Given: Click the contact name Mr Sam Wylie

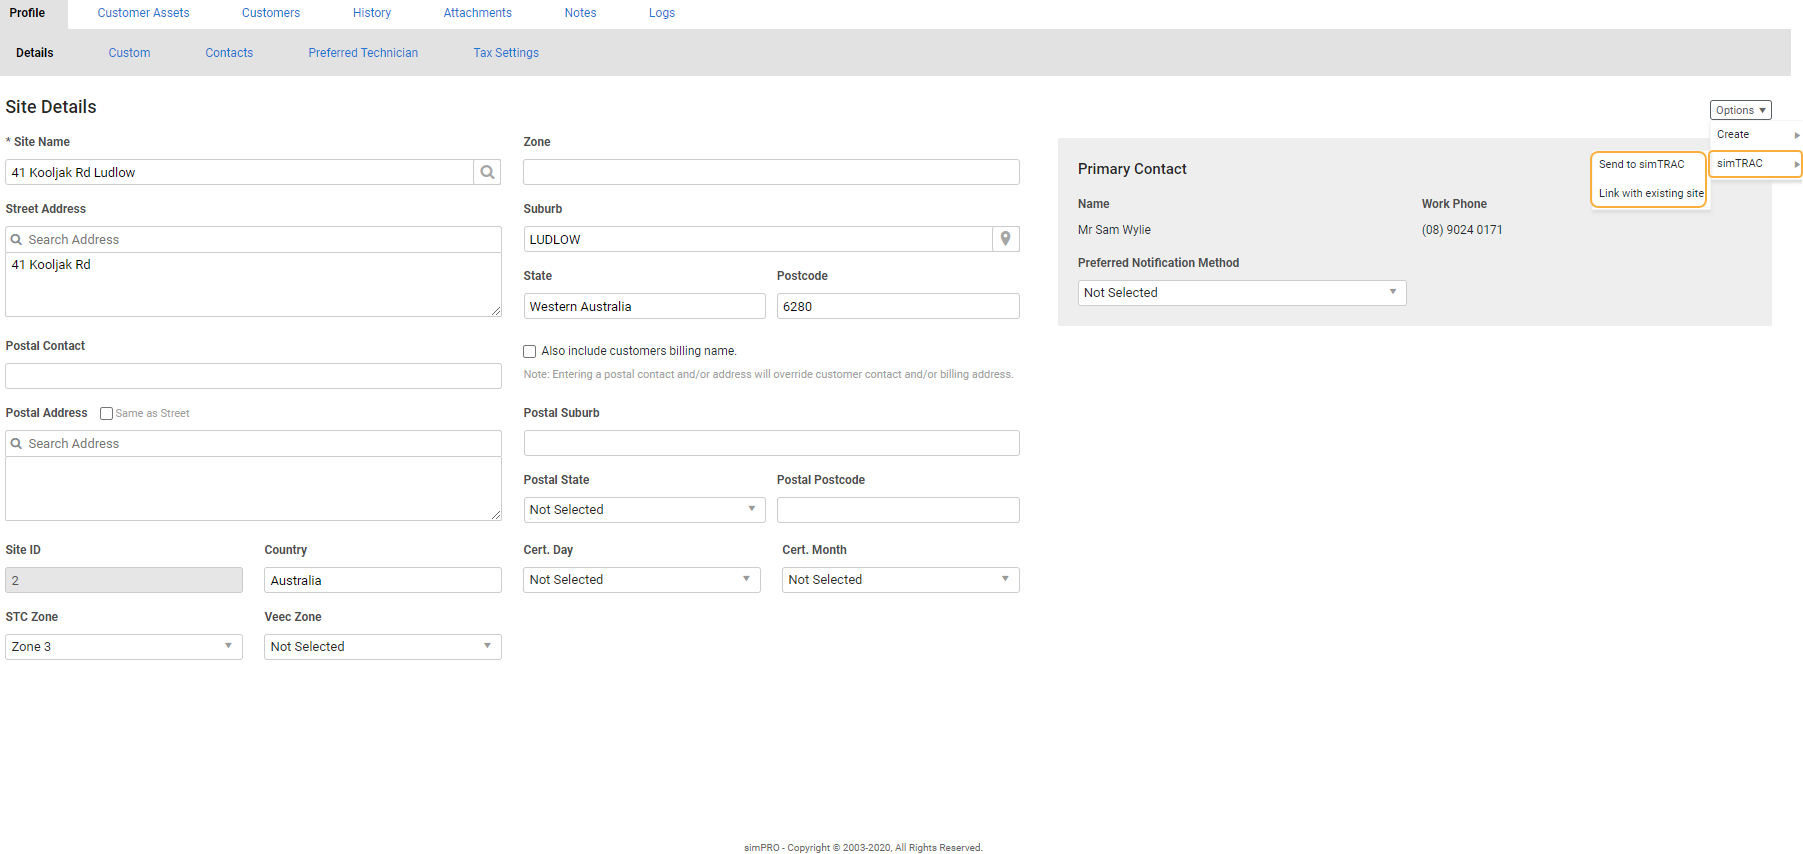Looking at the screenshot, I should [1114, 230].
